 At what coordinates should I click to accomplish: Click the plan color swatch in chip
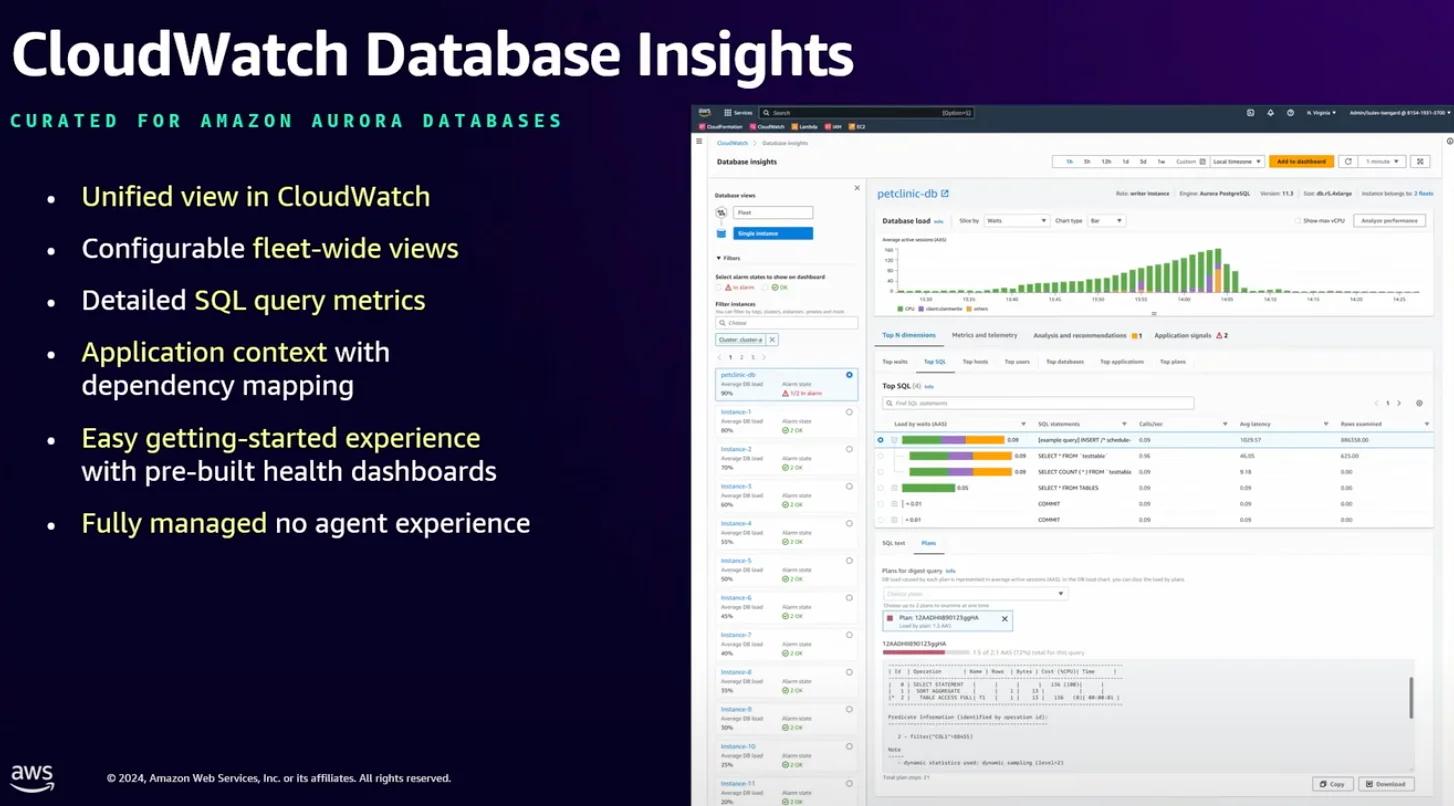click(x=890, y=619)
